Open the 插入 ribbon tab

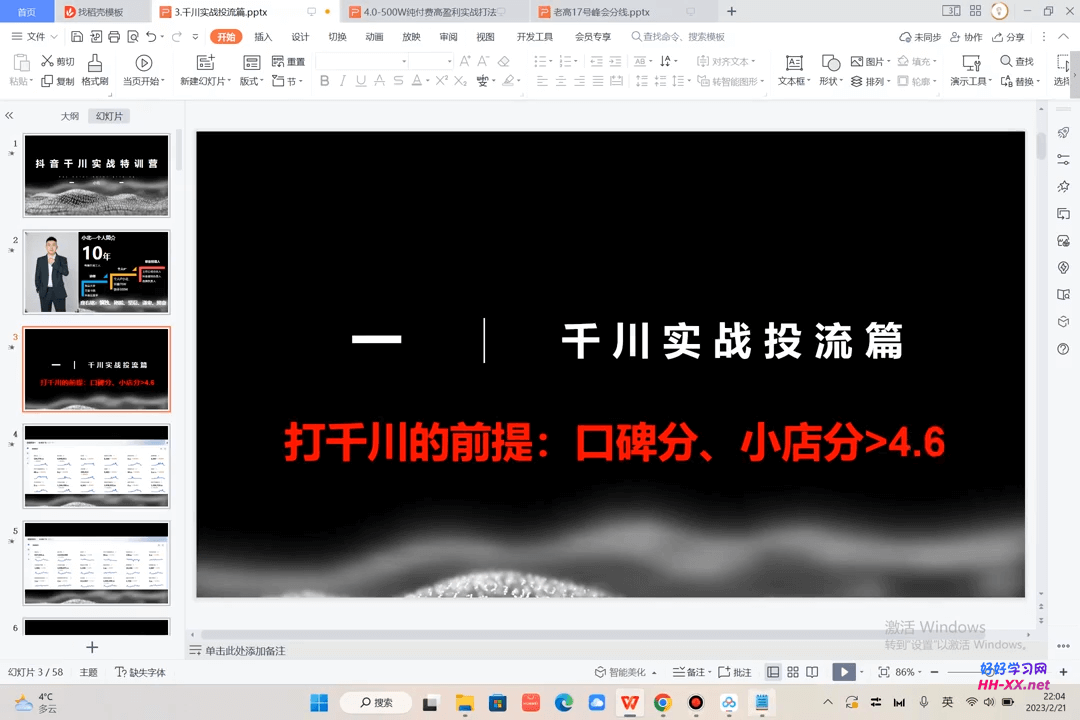pyautogui.click(x=263, y=37)
